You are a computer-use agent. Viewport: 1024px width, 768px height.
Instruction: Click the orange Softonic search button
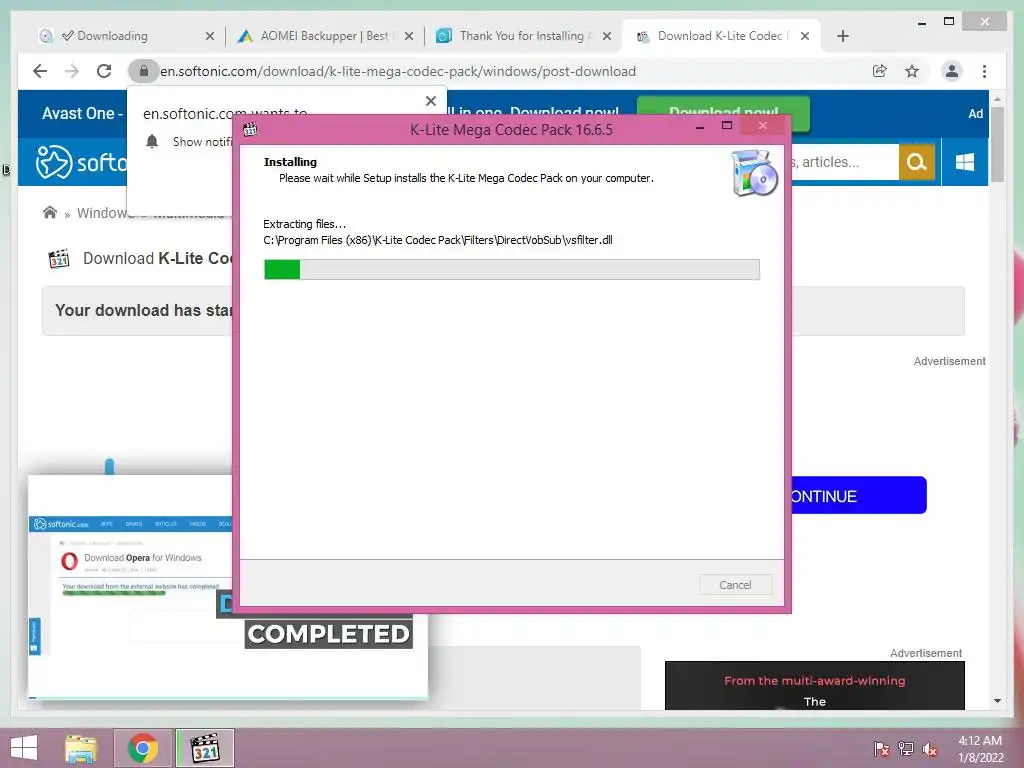pyautogui.click(x=917, y=162)
